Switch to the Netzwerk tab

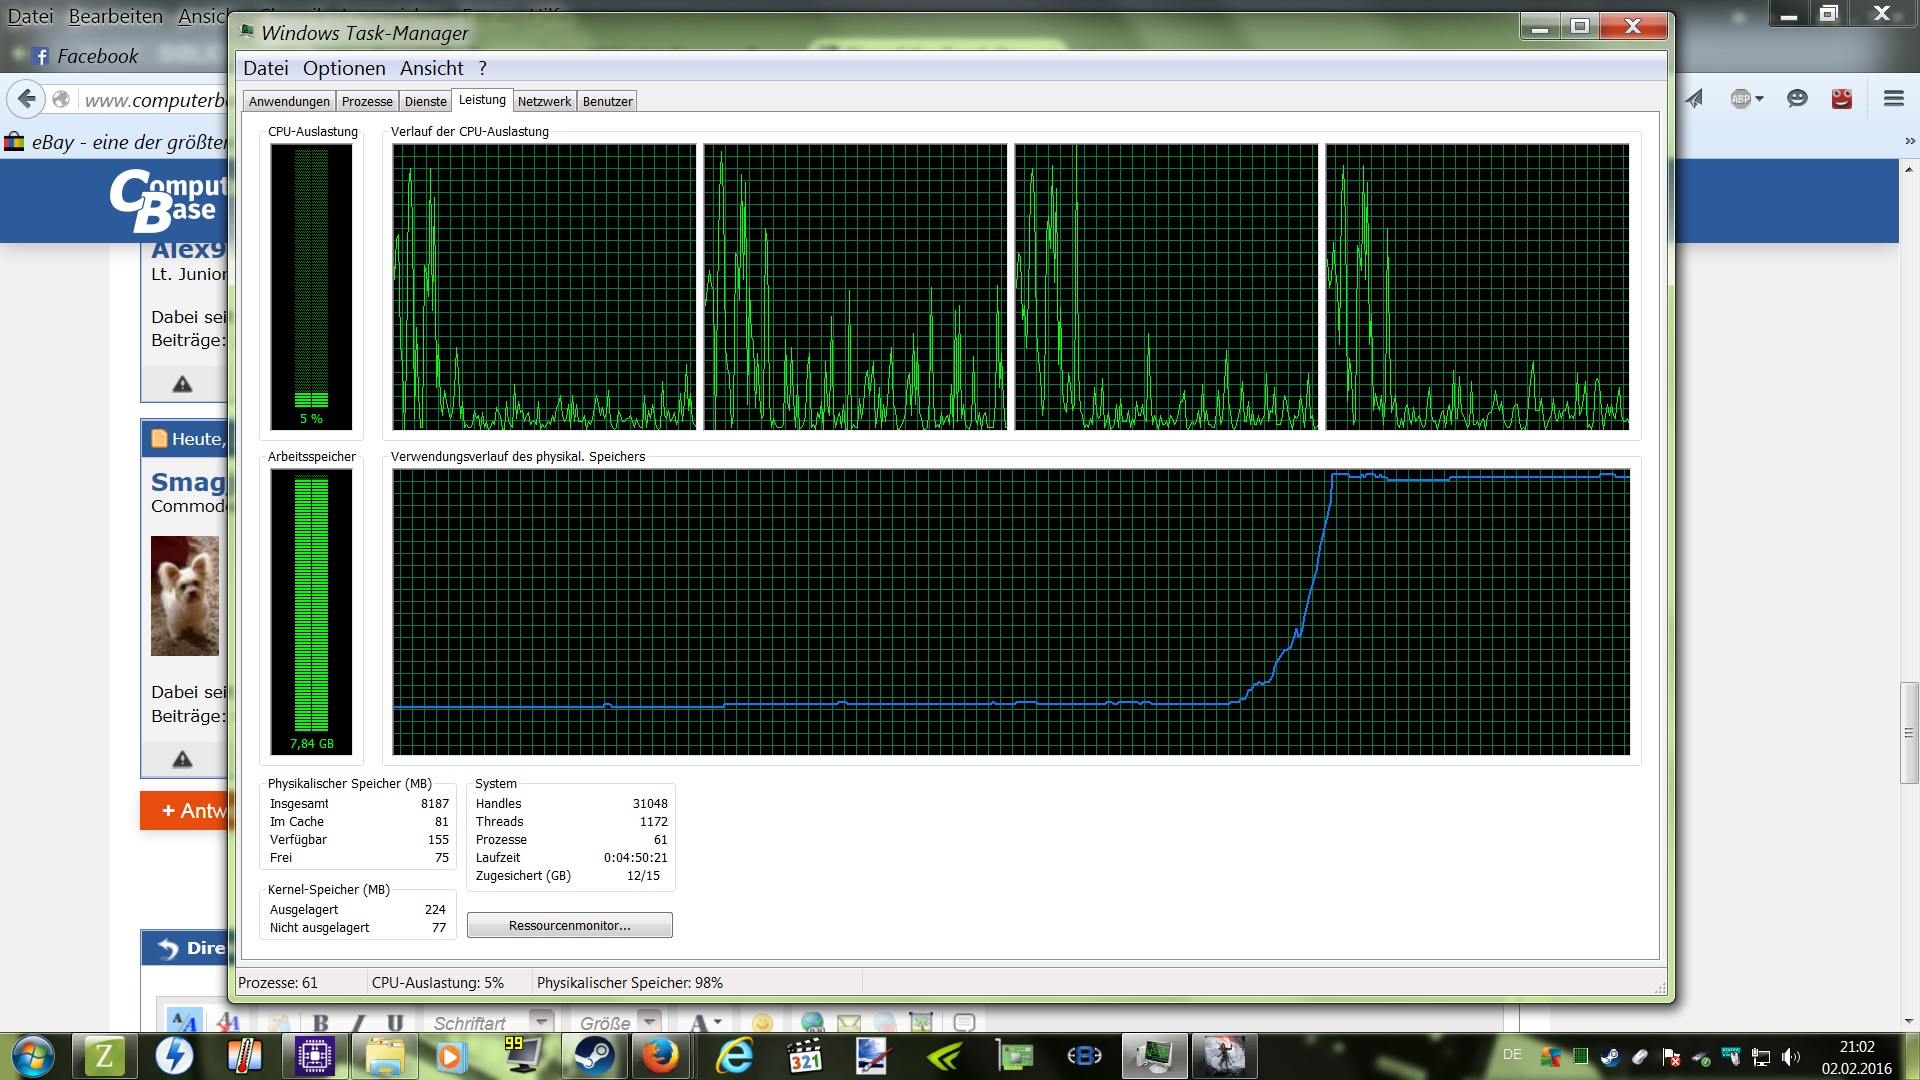coord(544,101)
